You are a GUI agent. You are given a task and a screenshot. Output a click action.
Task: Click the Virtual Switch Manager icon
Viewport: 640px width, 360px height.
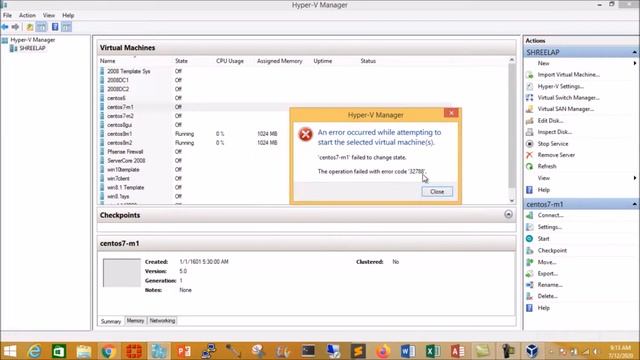(529, 98)
